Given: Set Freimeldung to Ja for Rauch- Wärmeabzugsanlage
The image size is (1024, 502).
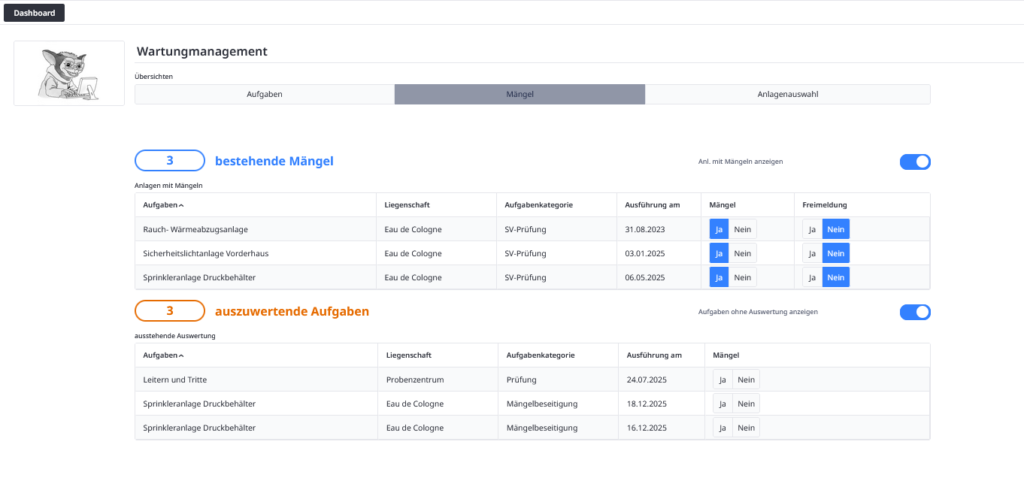Looking at the screenshot, I should tap(812, 229).
